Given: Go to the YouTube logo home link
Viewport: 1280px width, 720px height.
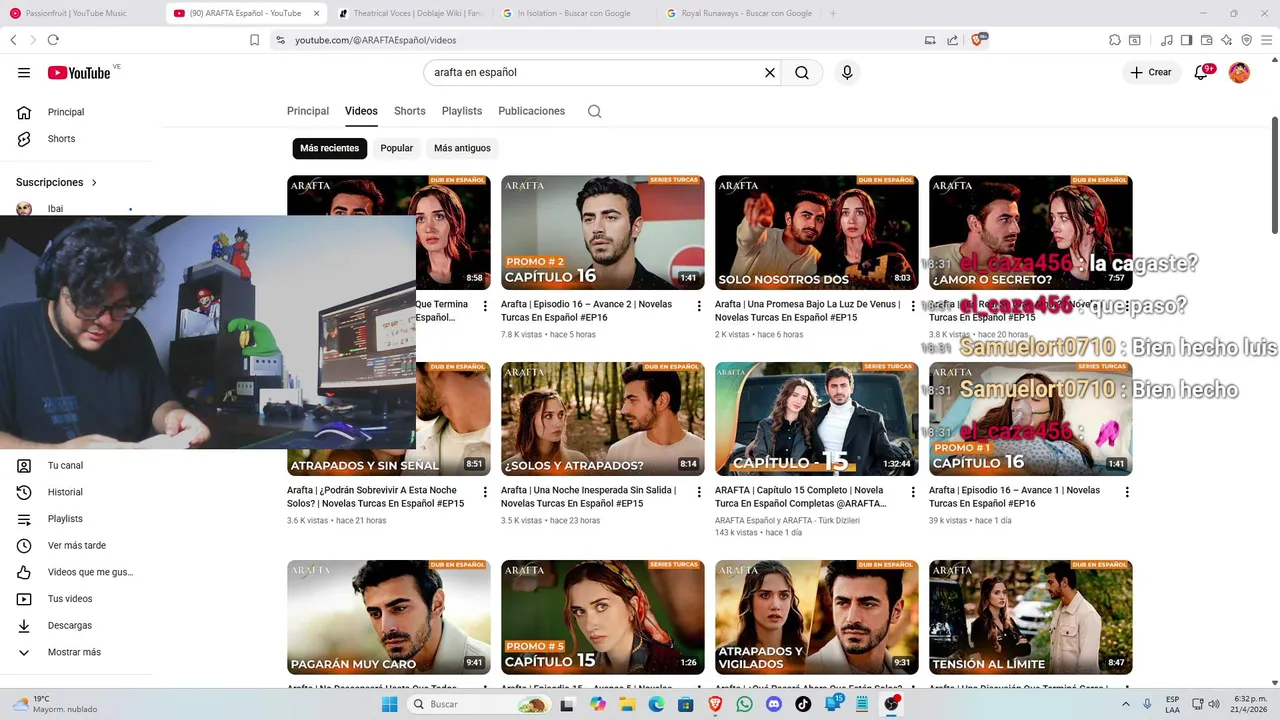Looking at the screenshot, I should 79,72.
